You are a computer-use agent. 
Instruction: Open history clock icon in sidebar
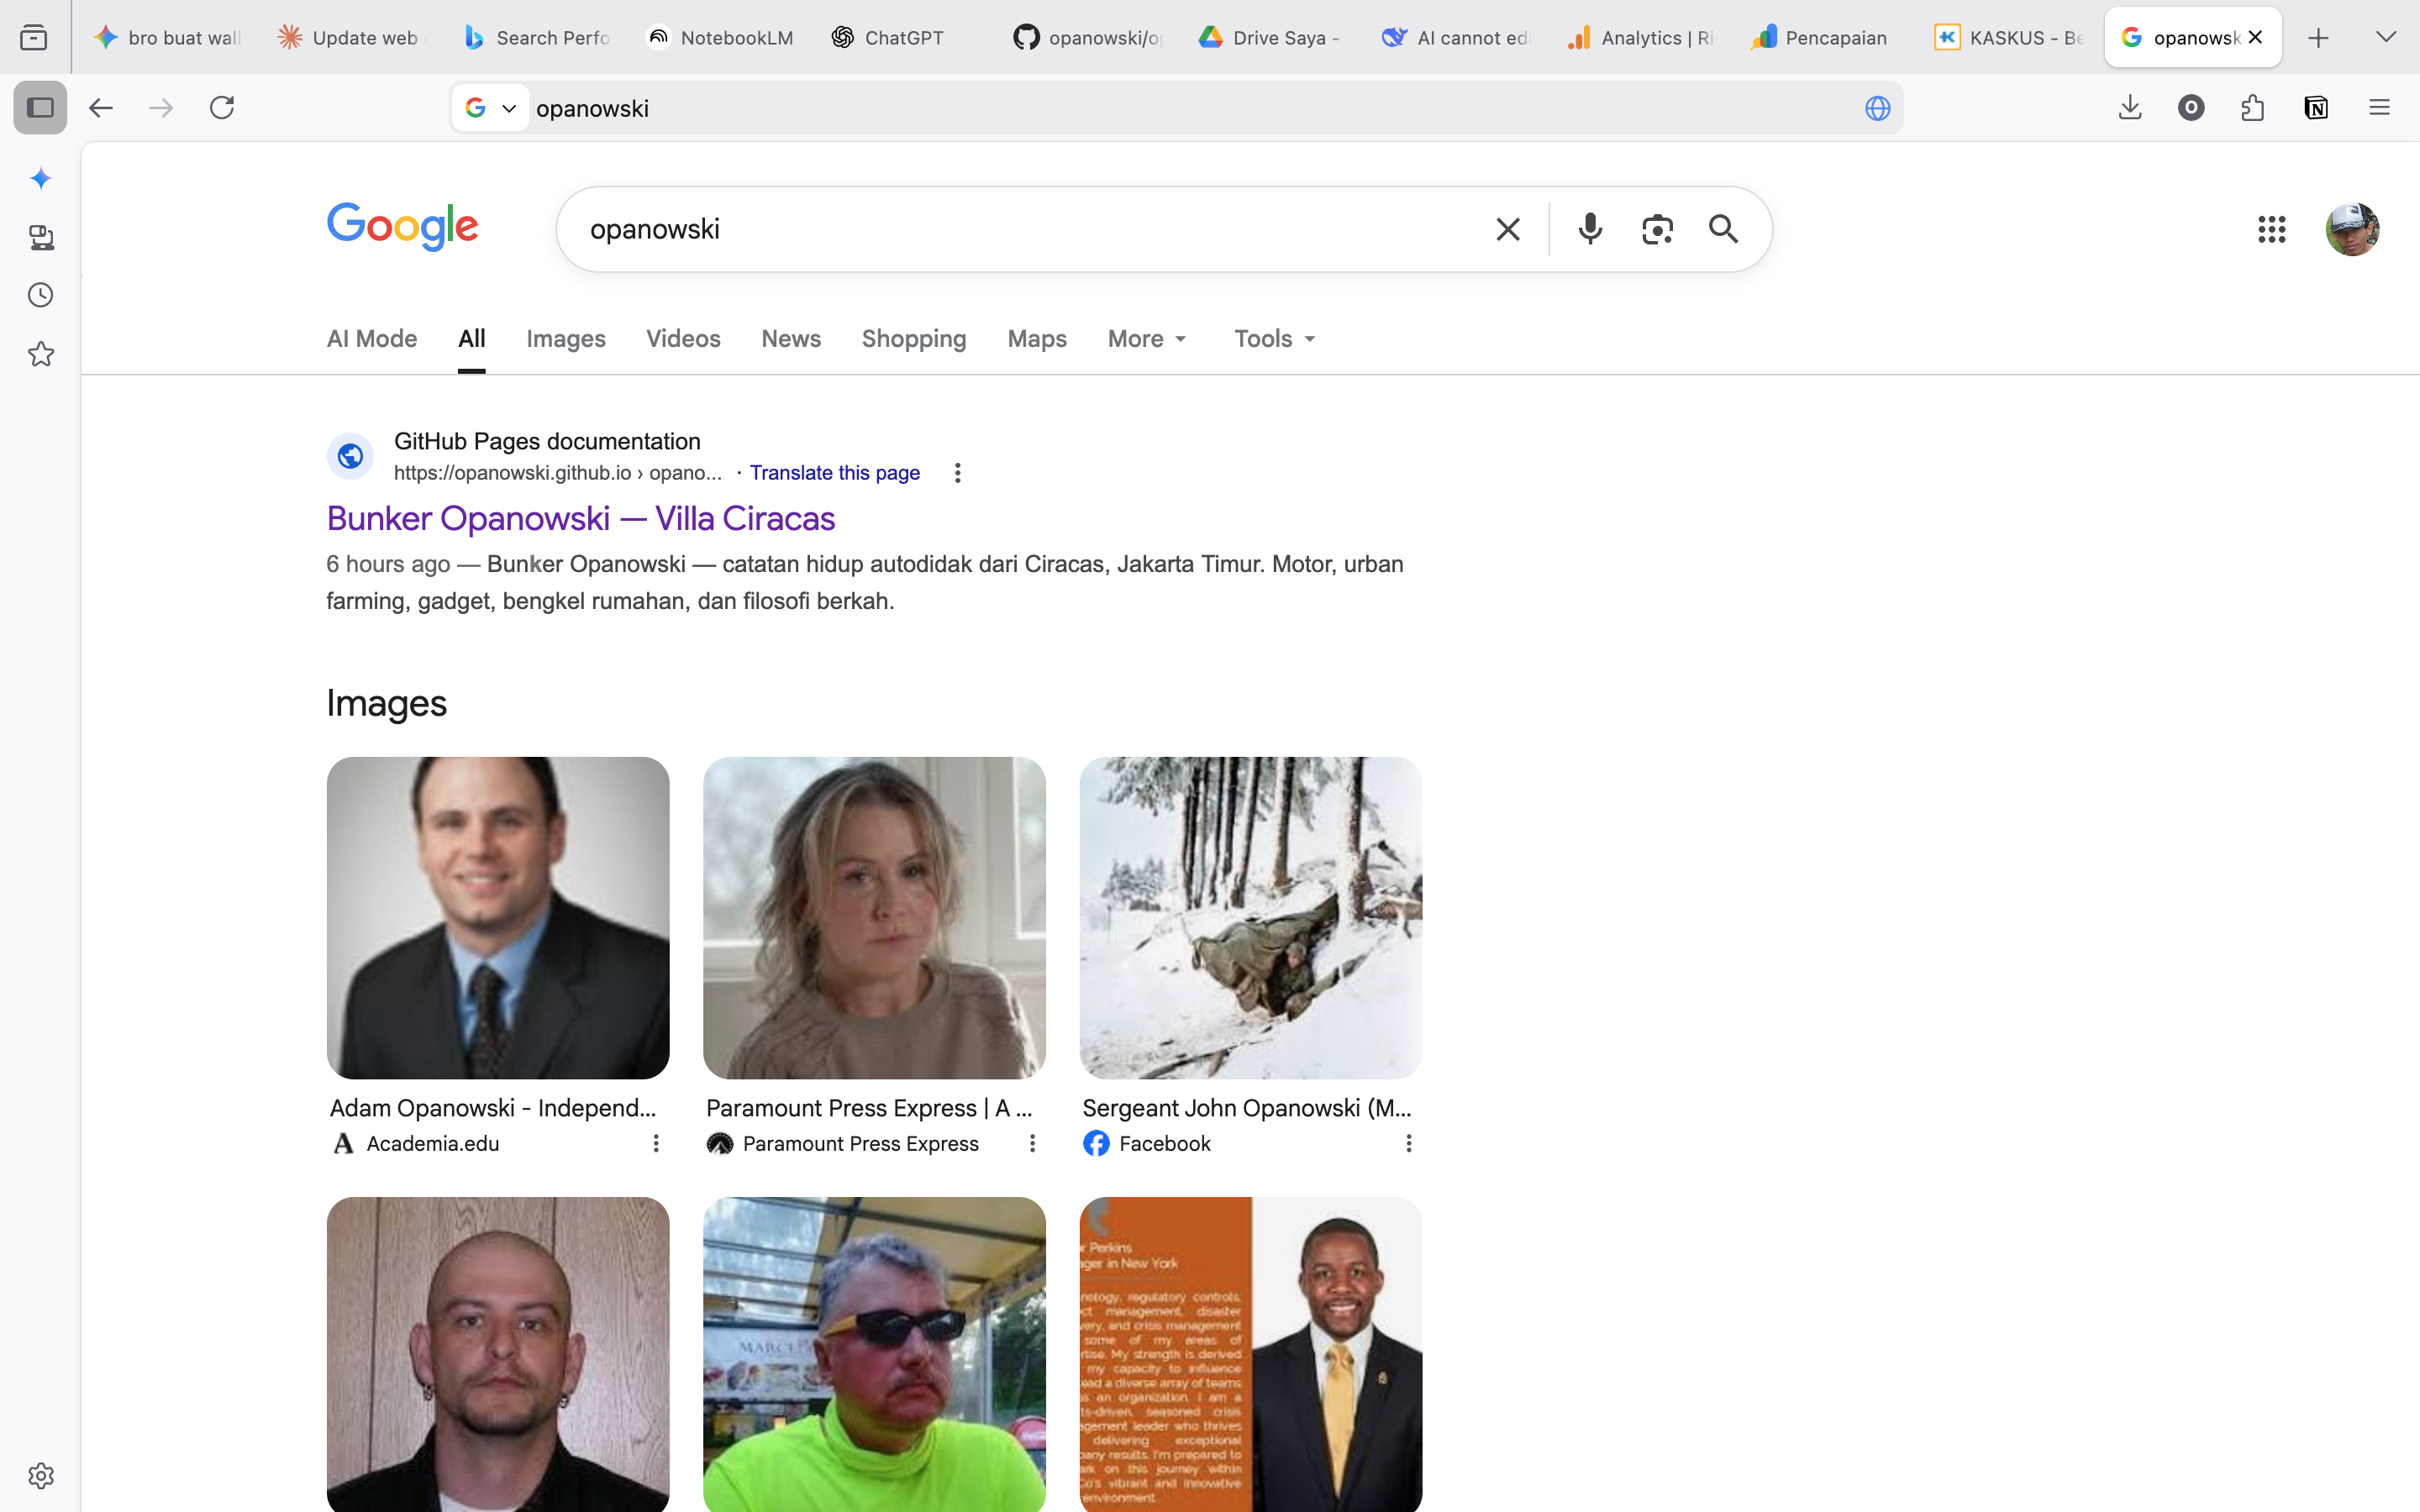(41, 295)
